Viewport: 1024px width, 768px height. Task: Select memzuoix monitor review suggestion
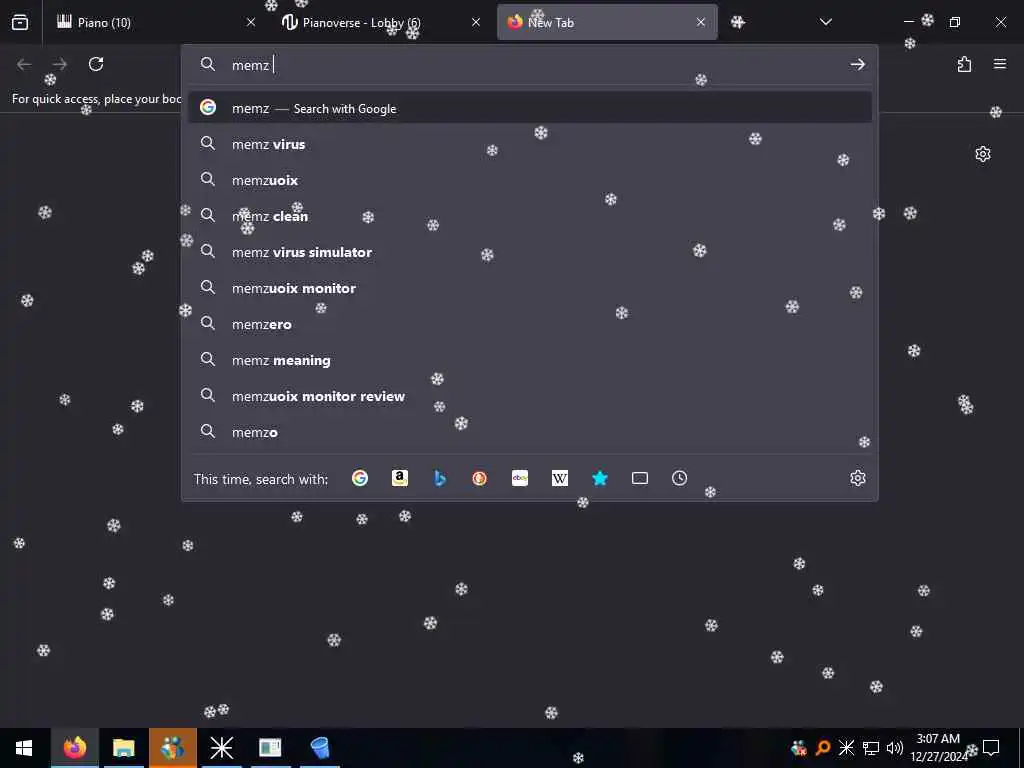(x=530, y=396)
